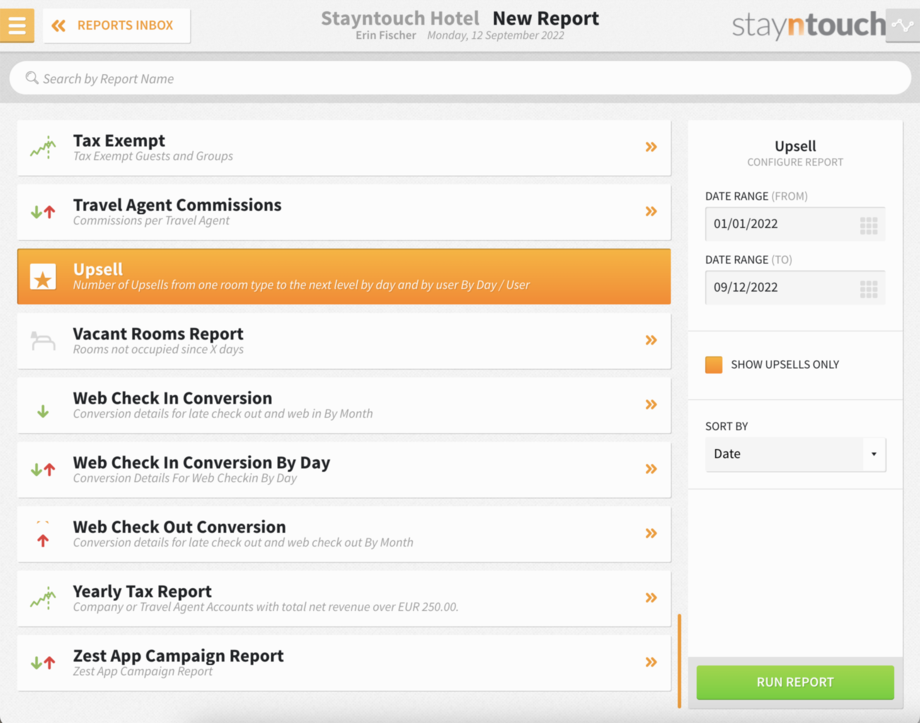Click the orange report list scrollbar
This screenshot has height=723, width=920.
(x=679, y=661)
